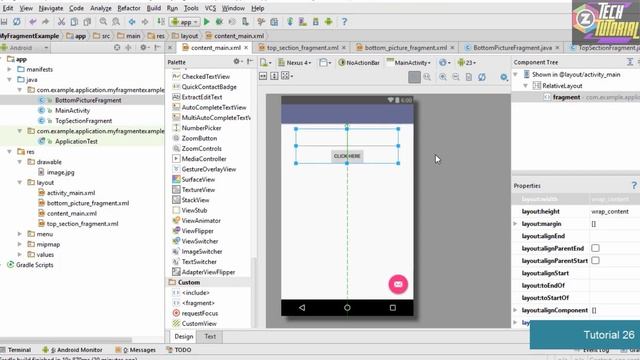Screen dimensions: 640x360
Task: Click the Help question mark toolbar icon
Action: point(344,22)
